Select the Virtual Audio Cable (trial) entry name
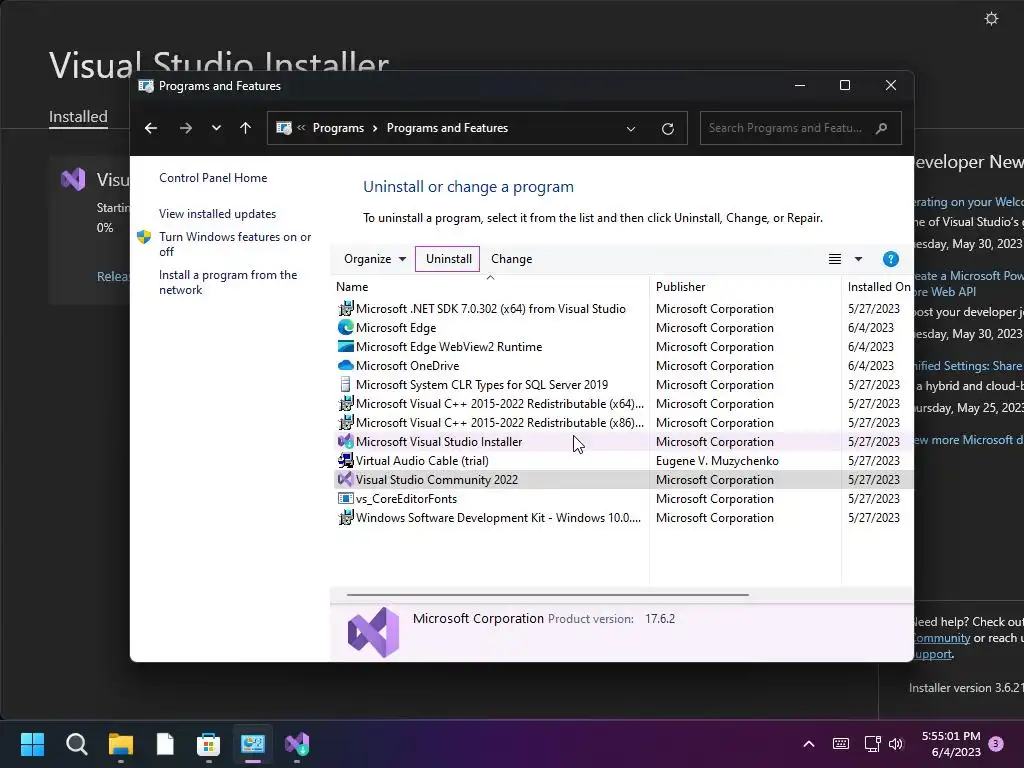The width and height of the screenshot is (1024, 768). [422, 461]
